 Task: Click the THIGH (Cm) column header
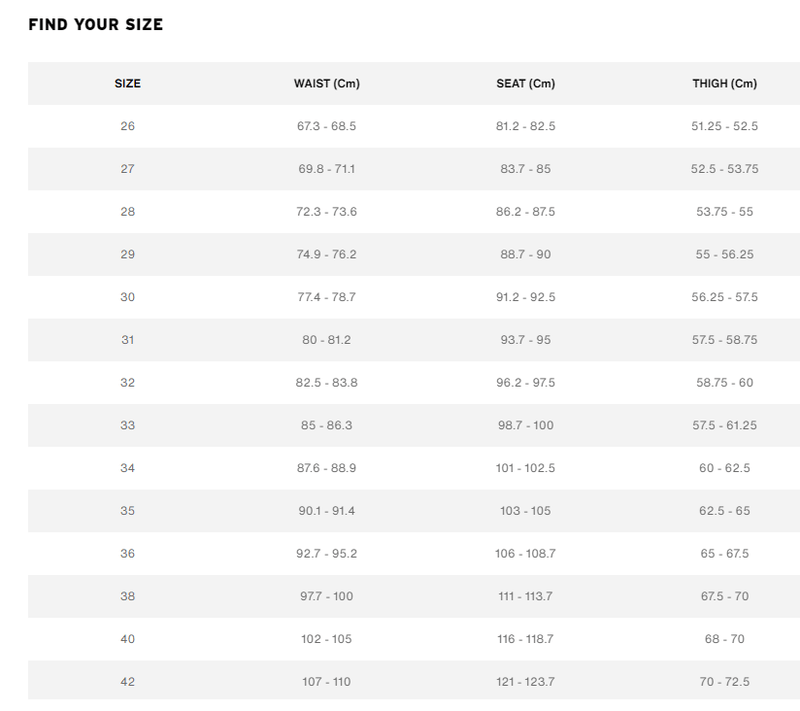(x=725, y=83)
